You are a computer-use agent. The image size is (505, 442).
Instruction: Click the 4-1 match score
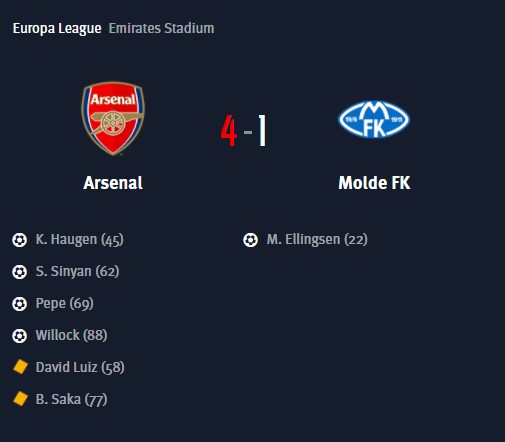click(244, 131)
